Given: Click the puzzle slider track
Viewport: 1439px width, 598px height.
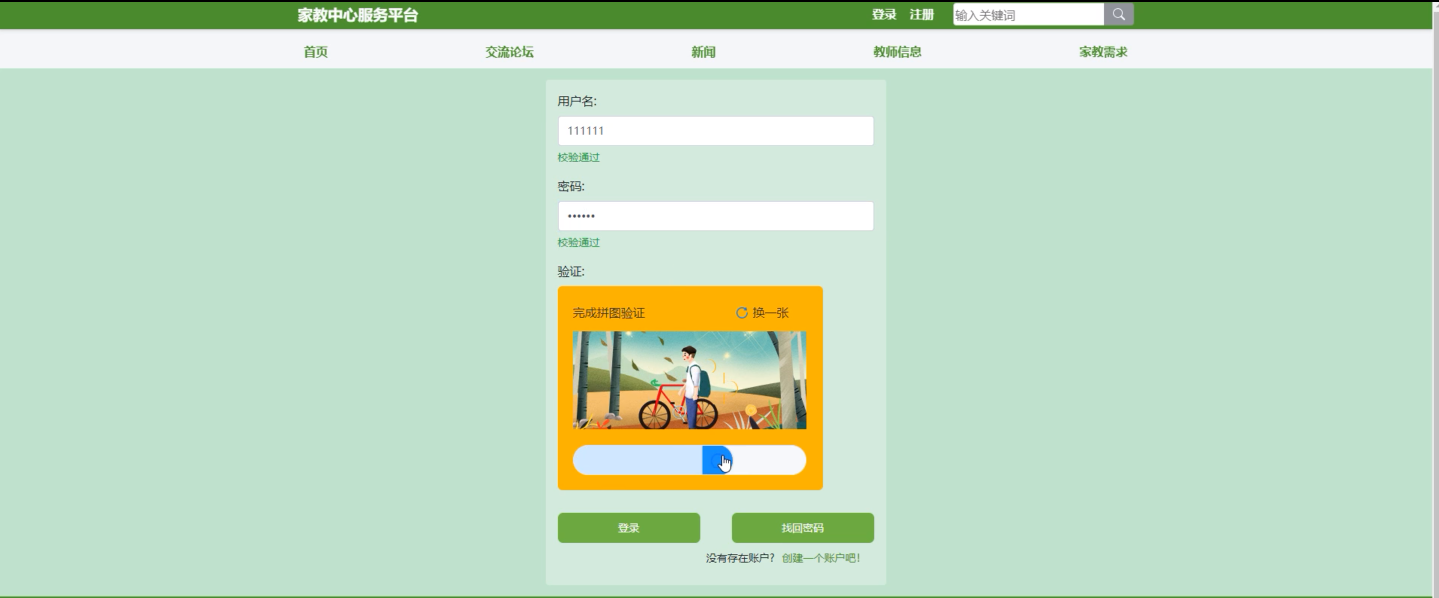Looking at the screenshot, I should pyautogui.click(x=689, y=460).
